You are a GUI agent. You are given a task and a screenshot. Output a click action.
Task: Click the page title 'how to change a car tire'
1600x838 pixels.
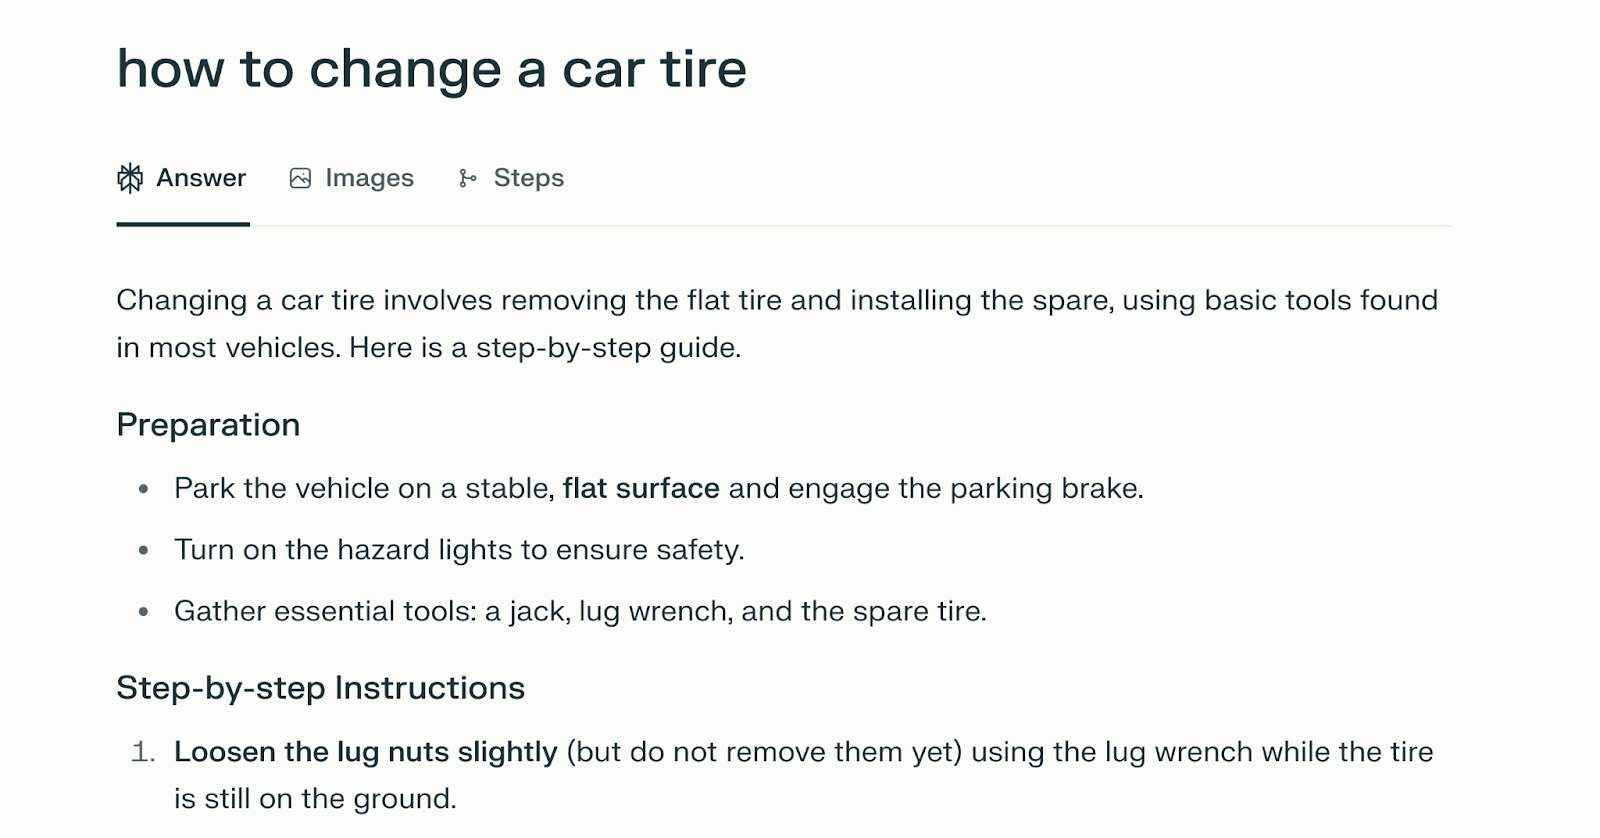point(431,68)
